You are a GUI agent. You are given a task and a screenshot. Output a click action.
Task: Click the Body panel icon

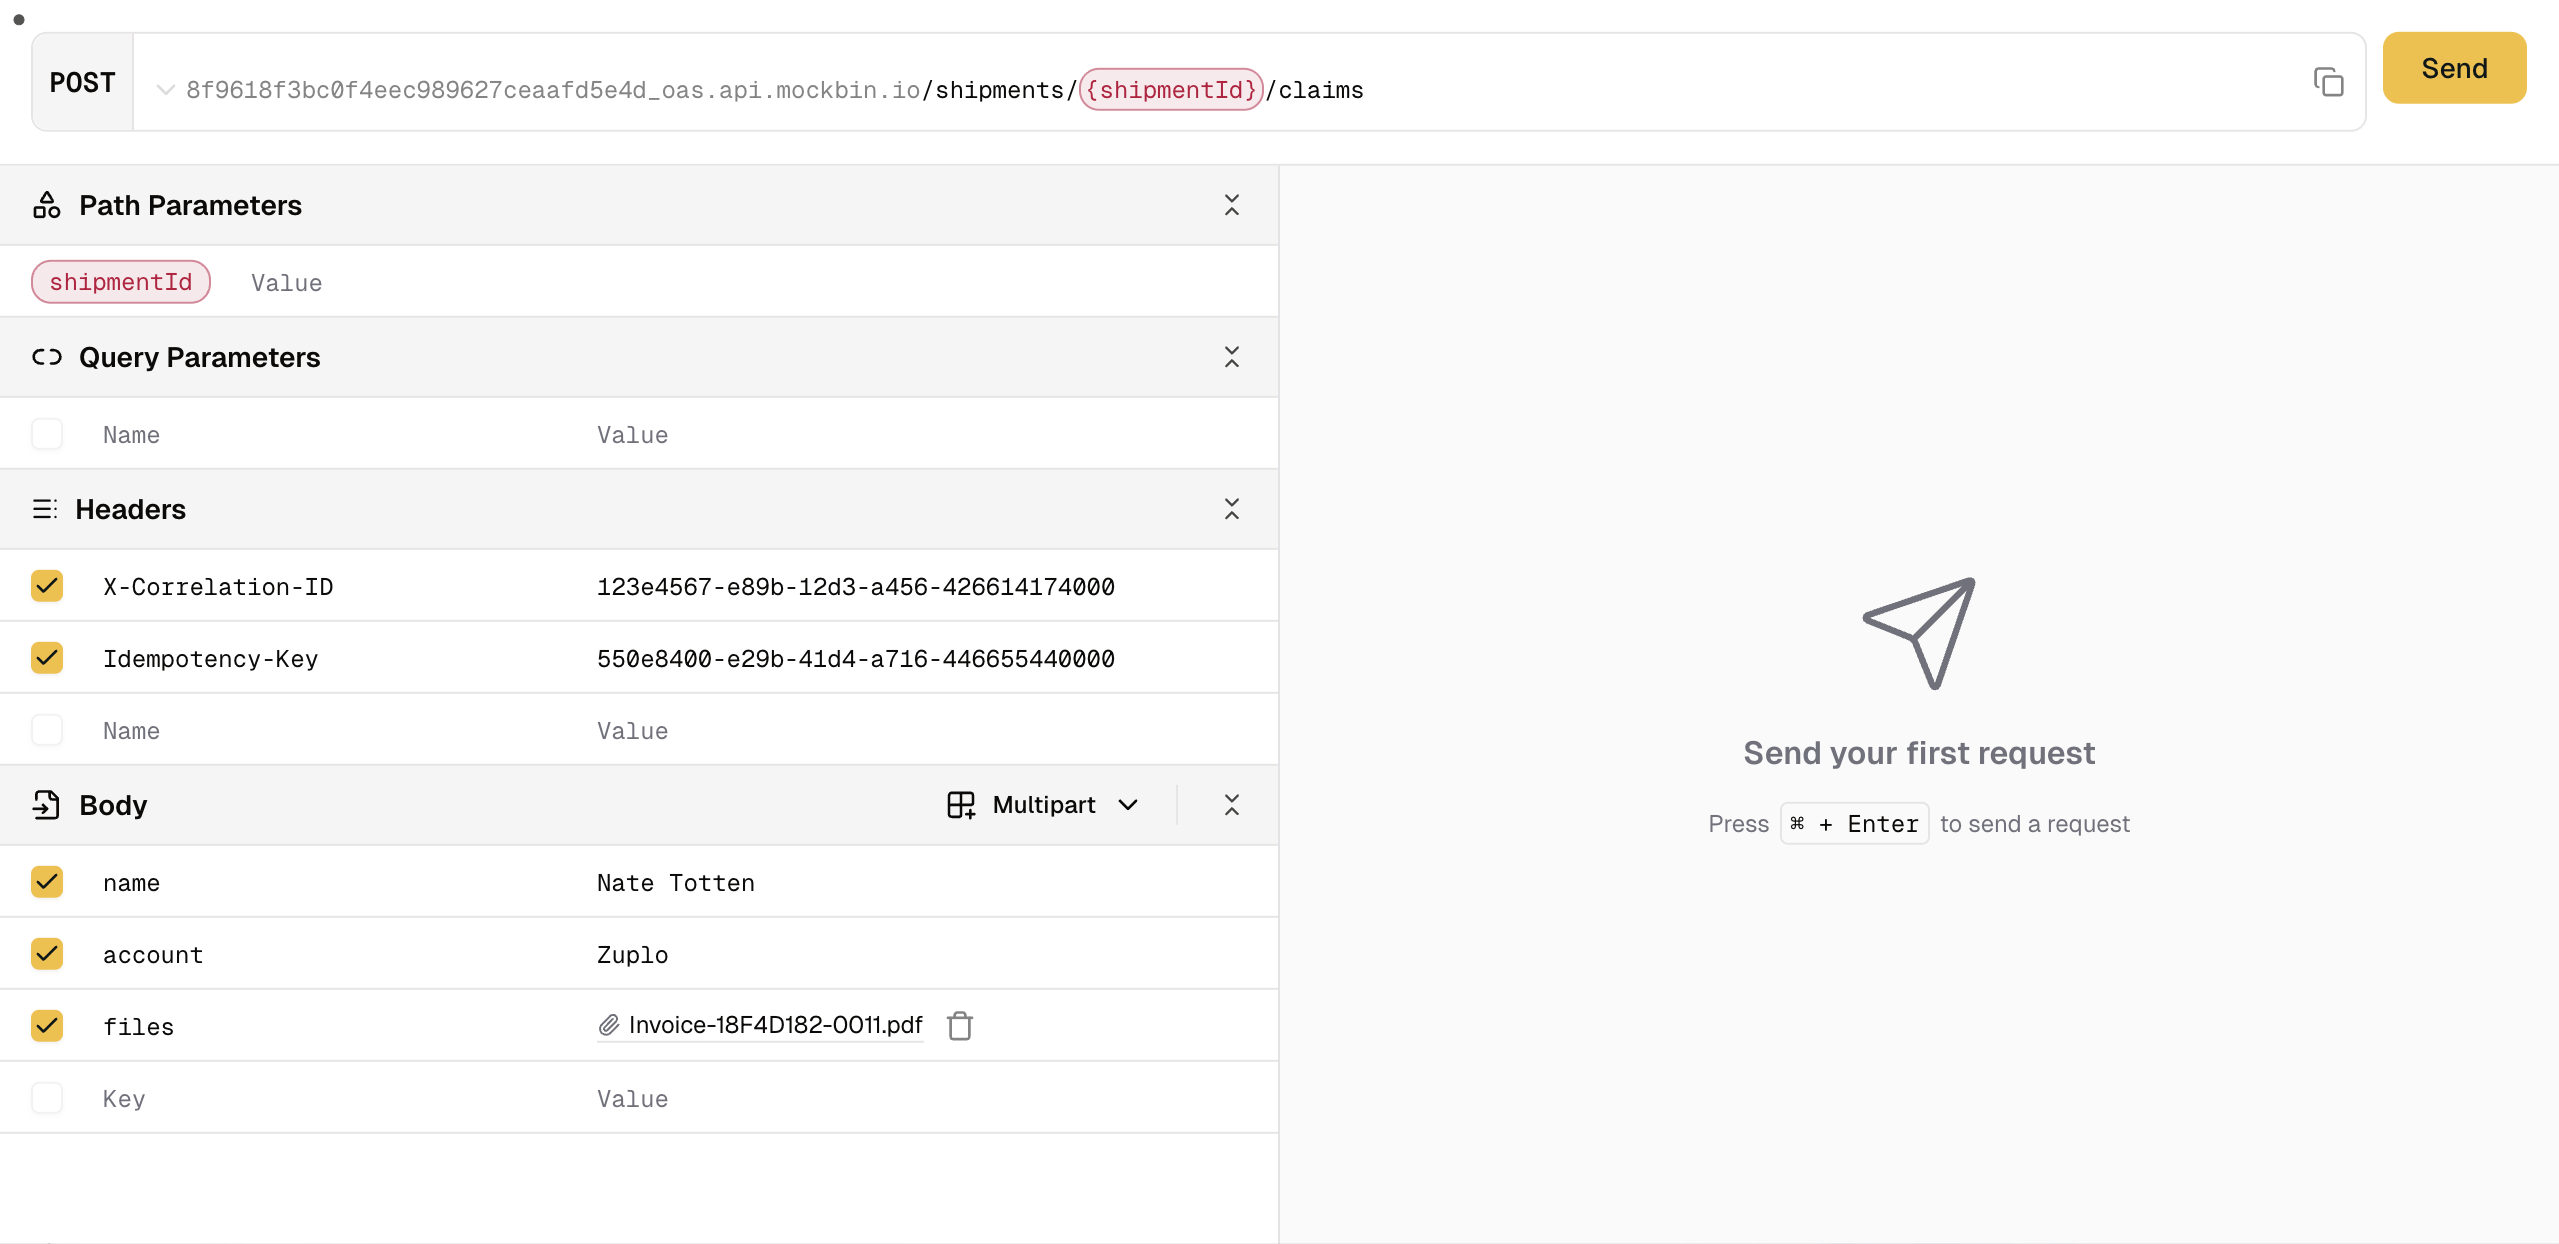[45, 804]
